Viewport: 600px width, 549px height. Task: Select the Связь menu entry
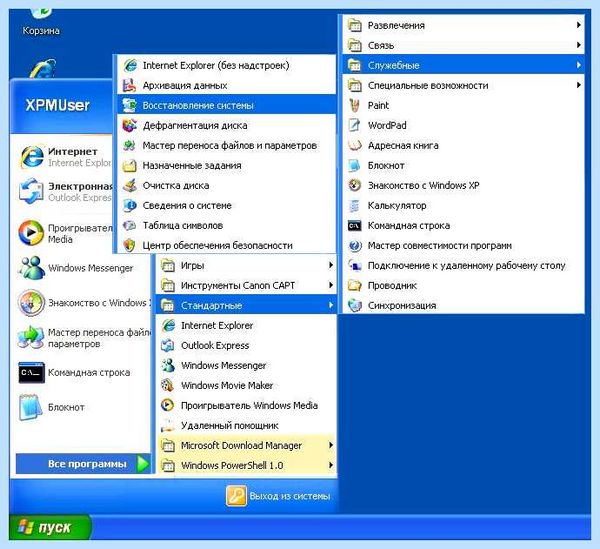tap(463, 45)
